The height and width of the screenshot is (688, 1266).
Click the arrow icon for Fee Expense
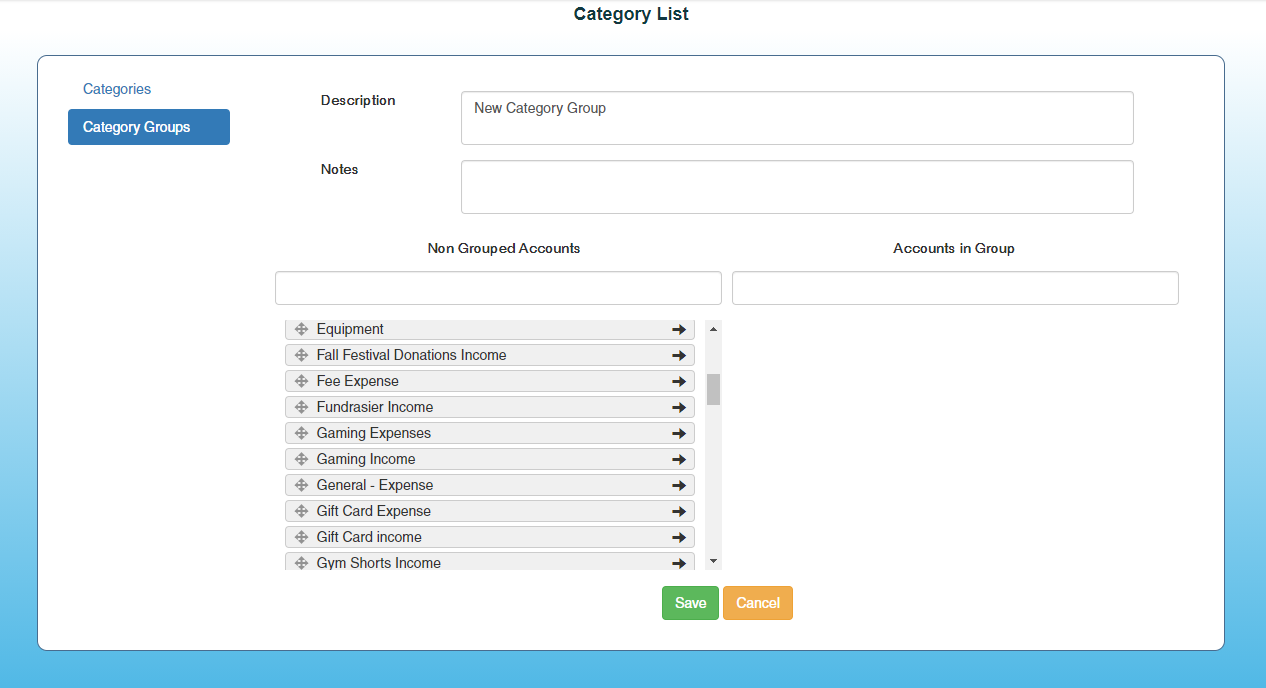[x=678, y=381]
